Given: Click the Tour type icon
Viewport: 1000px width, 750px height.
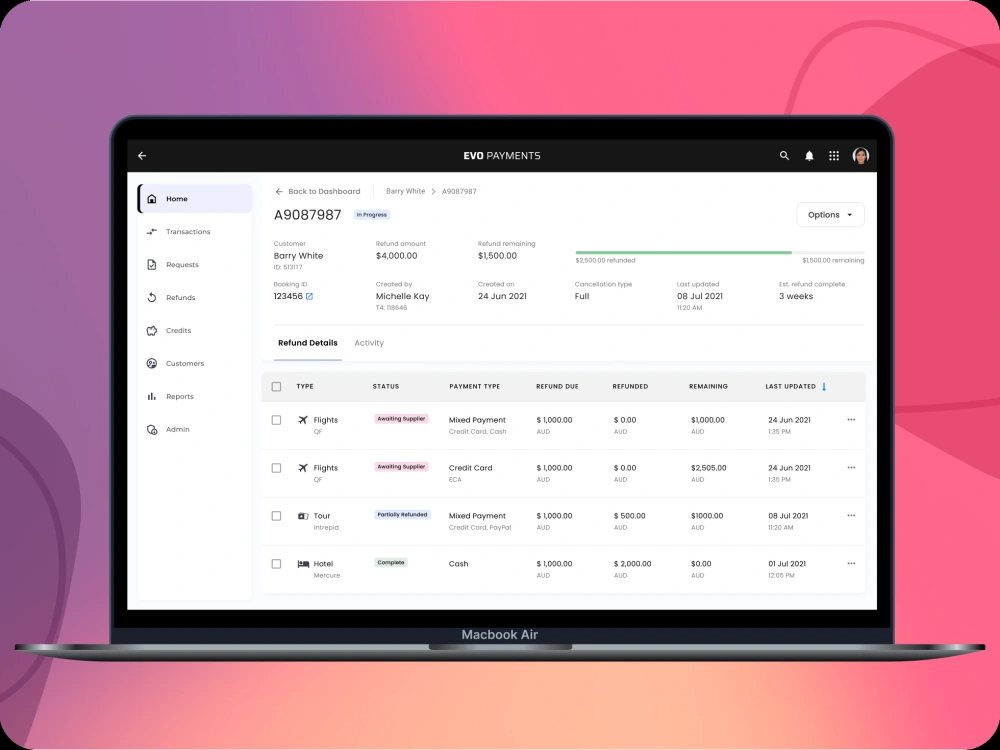Looking at the screenshot, I should [x=303, y=516].
